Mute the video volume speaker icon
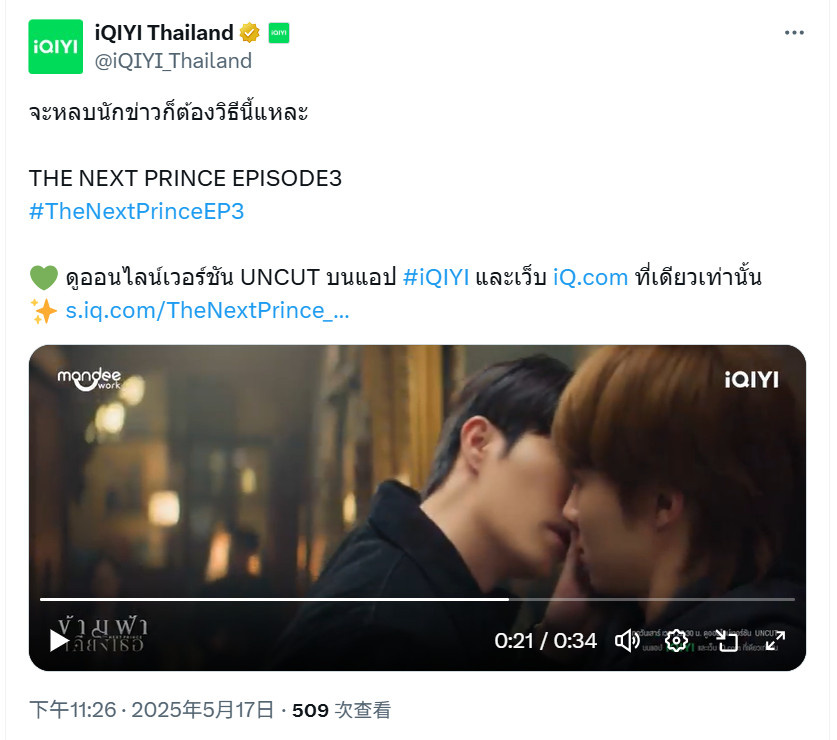 627,640
